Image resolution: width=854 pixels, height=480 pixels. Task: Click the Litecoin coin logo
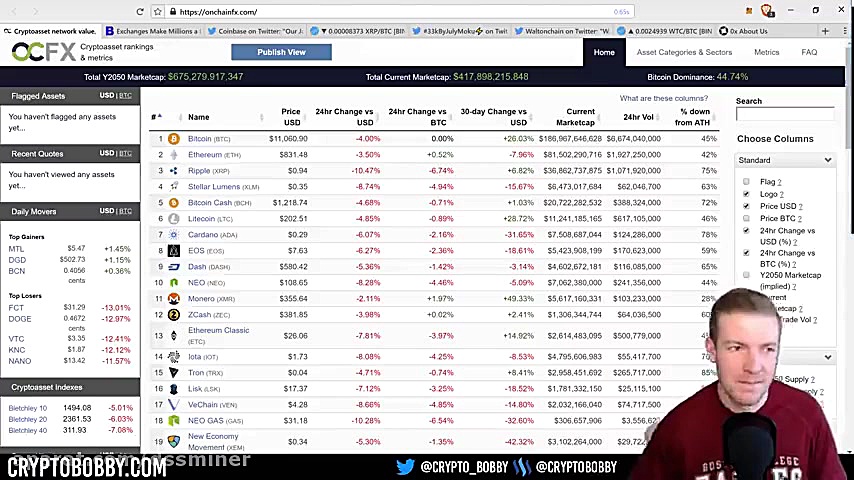[174, 218]
